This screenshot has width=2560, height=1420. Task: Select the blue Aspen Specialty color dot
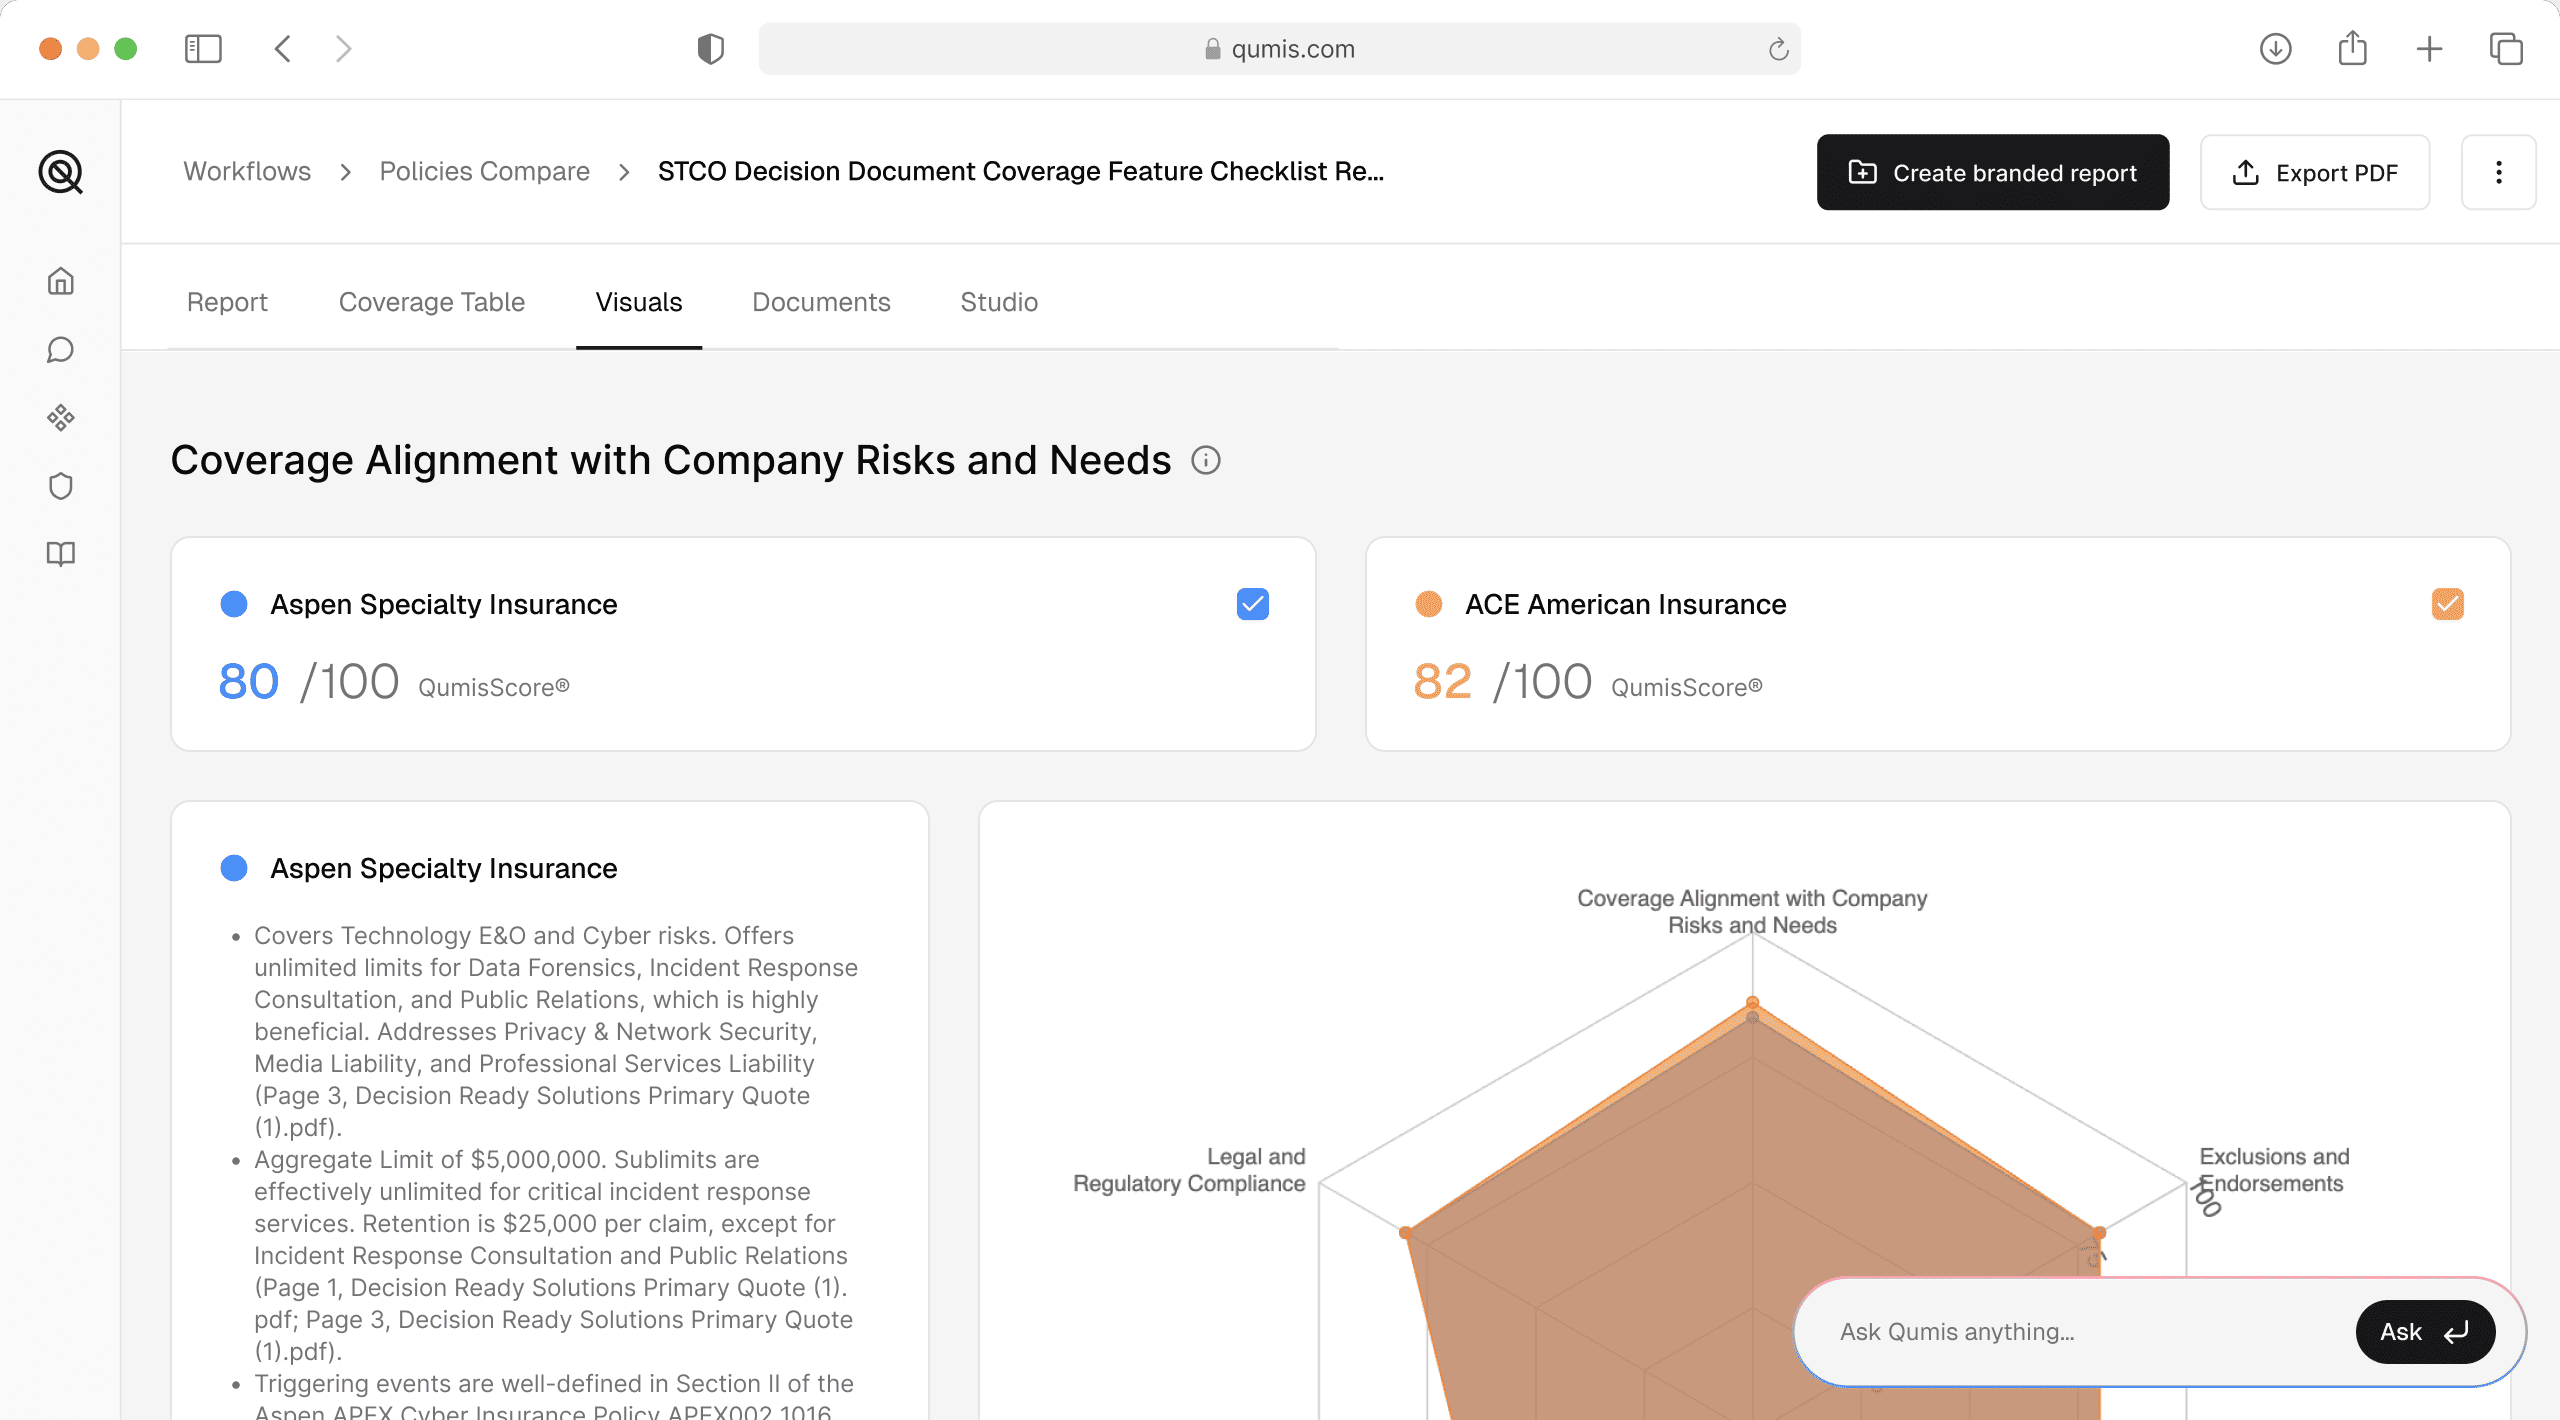coord(234,603)
